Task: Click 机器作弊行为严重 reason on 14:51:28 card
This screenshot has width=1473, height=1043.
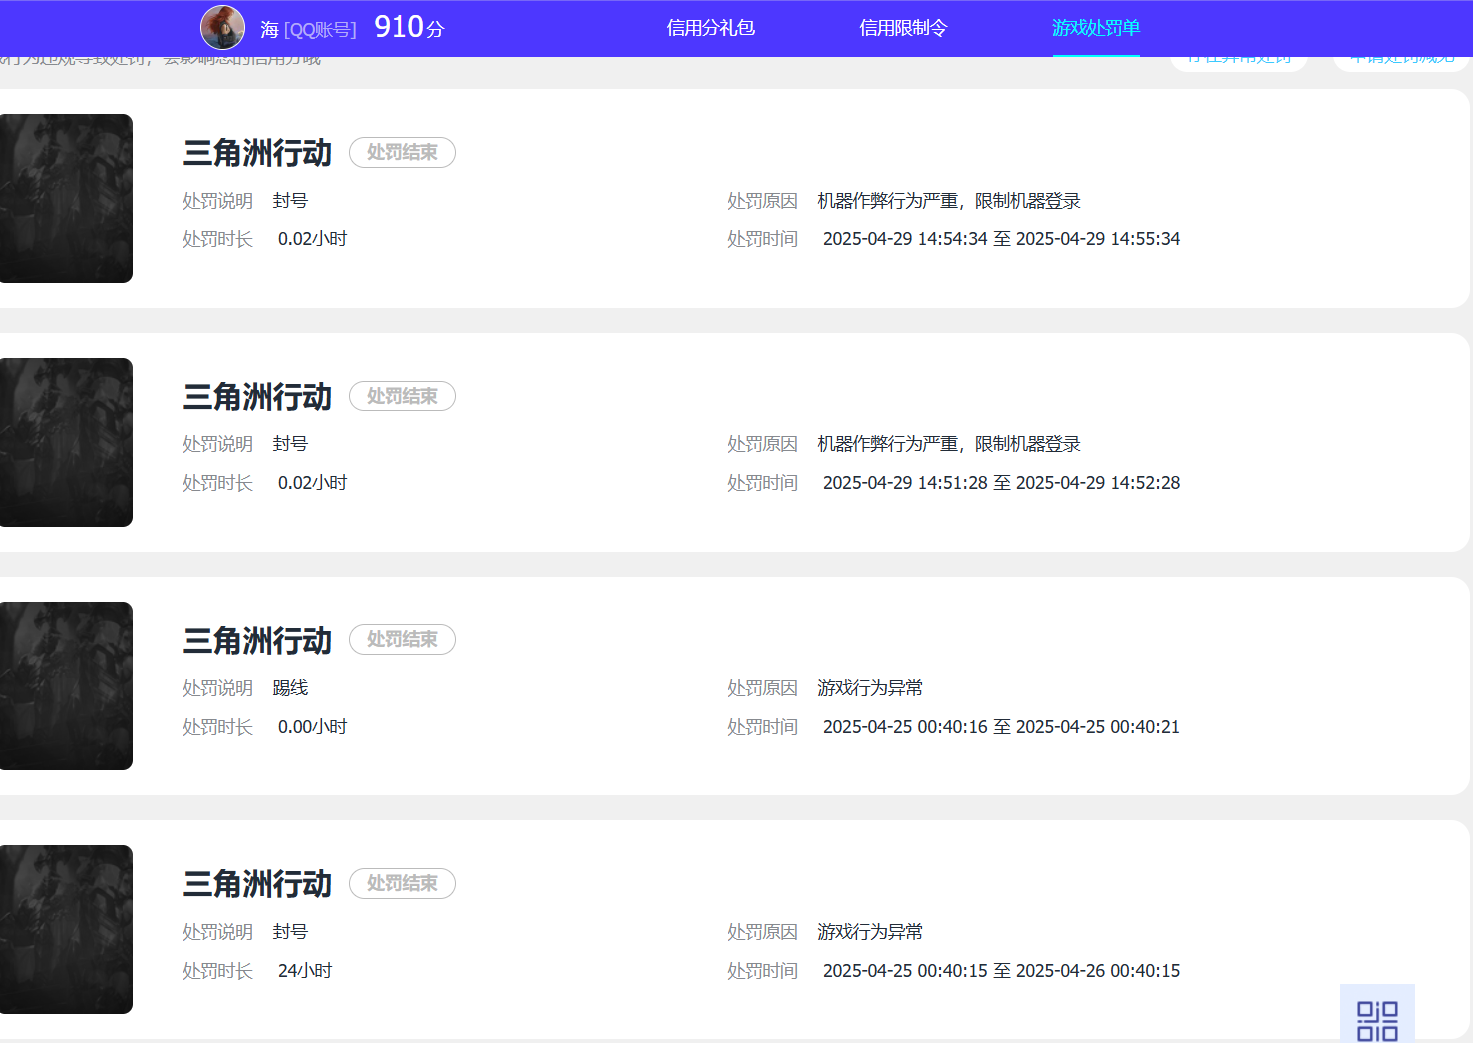Action: tap(949, 444)
